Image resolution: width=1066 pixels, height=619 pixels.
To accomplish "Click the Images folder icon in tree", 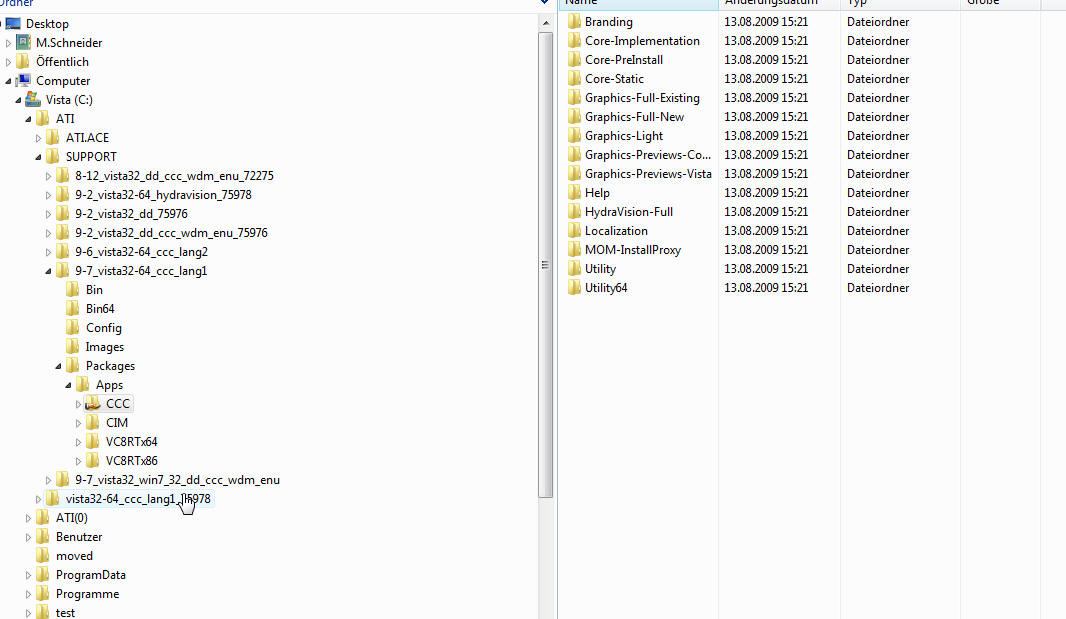I will point(73,347).
